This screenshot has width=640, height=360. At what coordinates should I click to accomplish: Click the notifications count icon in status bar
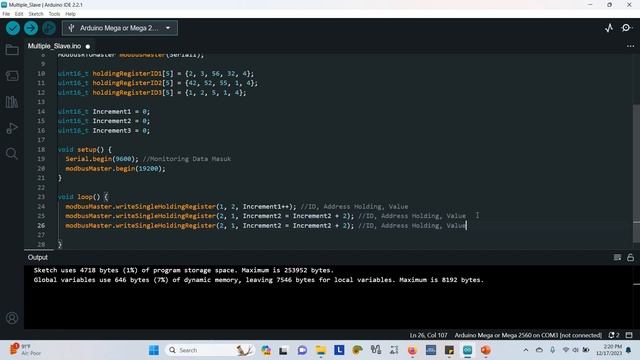[x=614, y=335]
